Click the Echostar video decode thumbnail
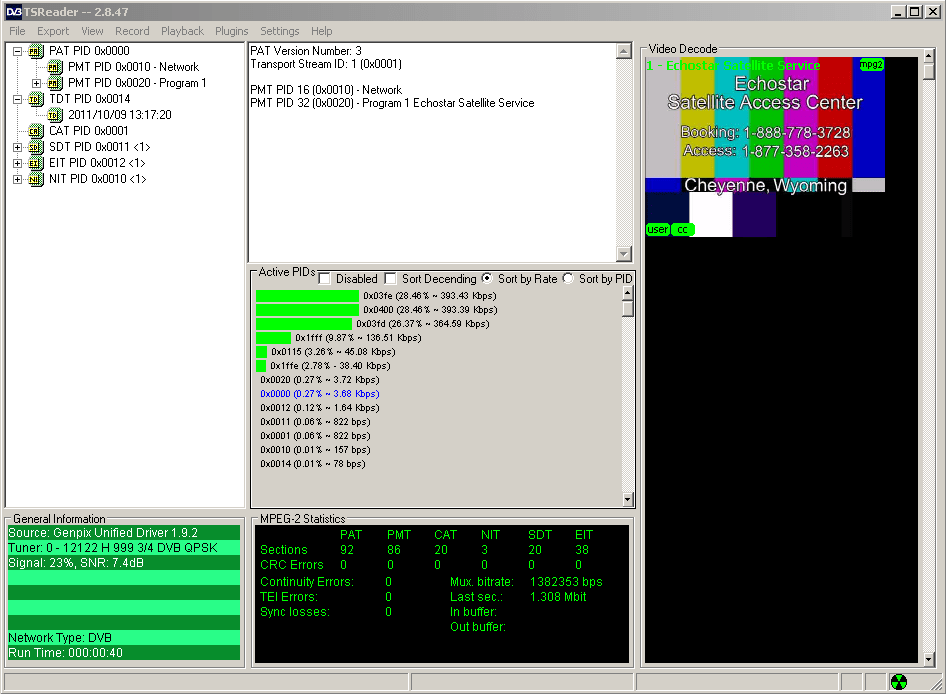The width and height of the screenshot is (946, 694). tap(765, 147)
